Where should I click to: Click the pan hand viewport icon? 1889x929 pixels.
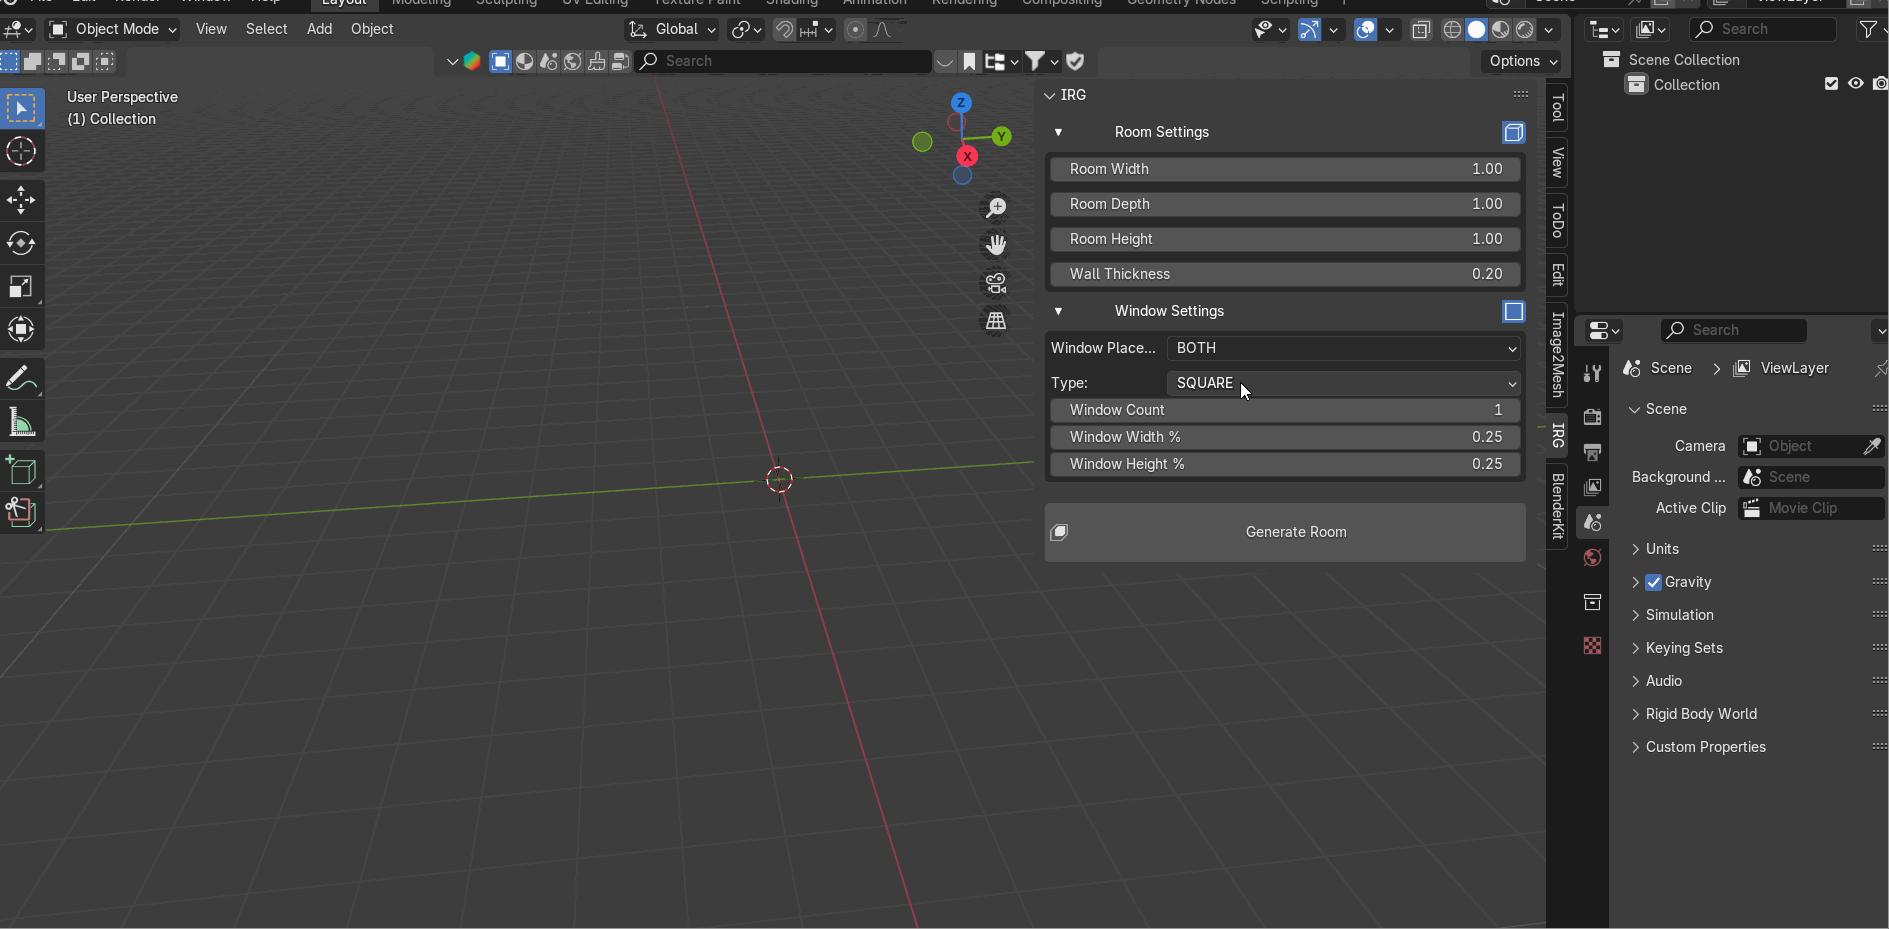point(996,245)
